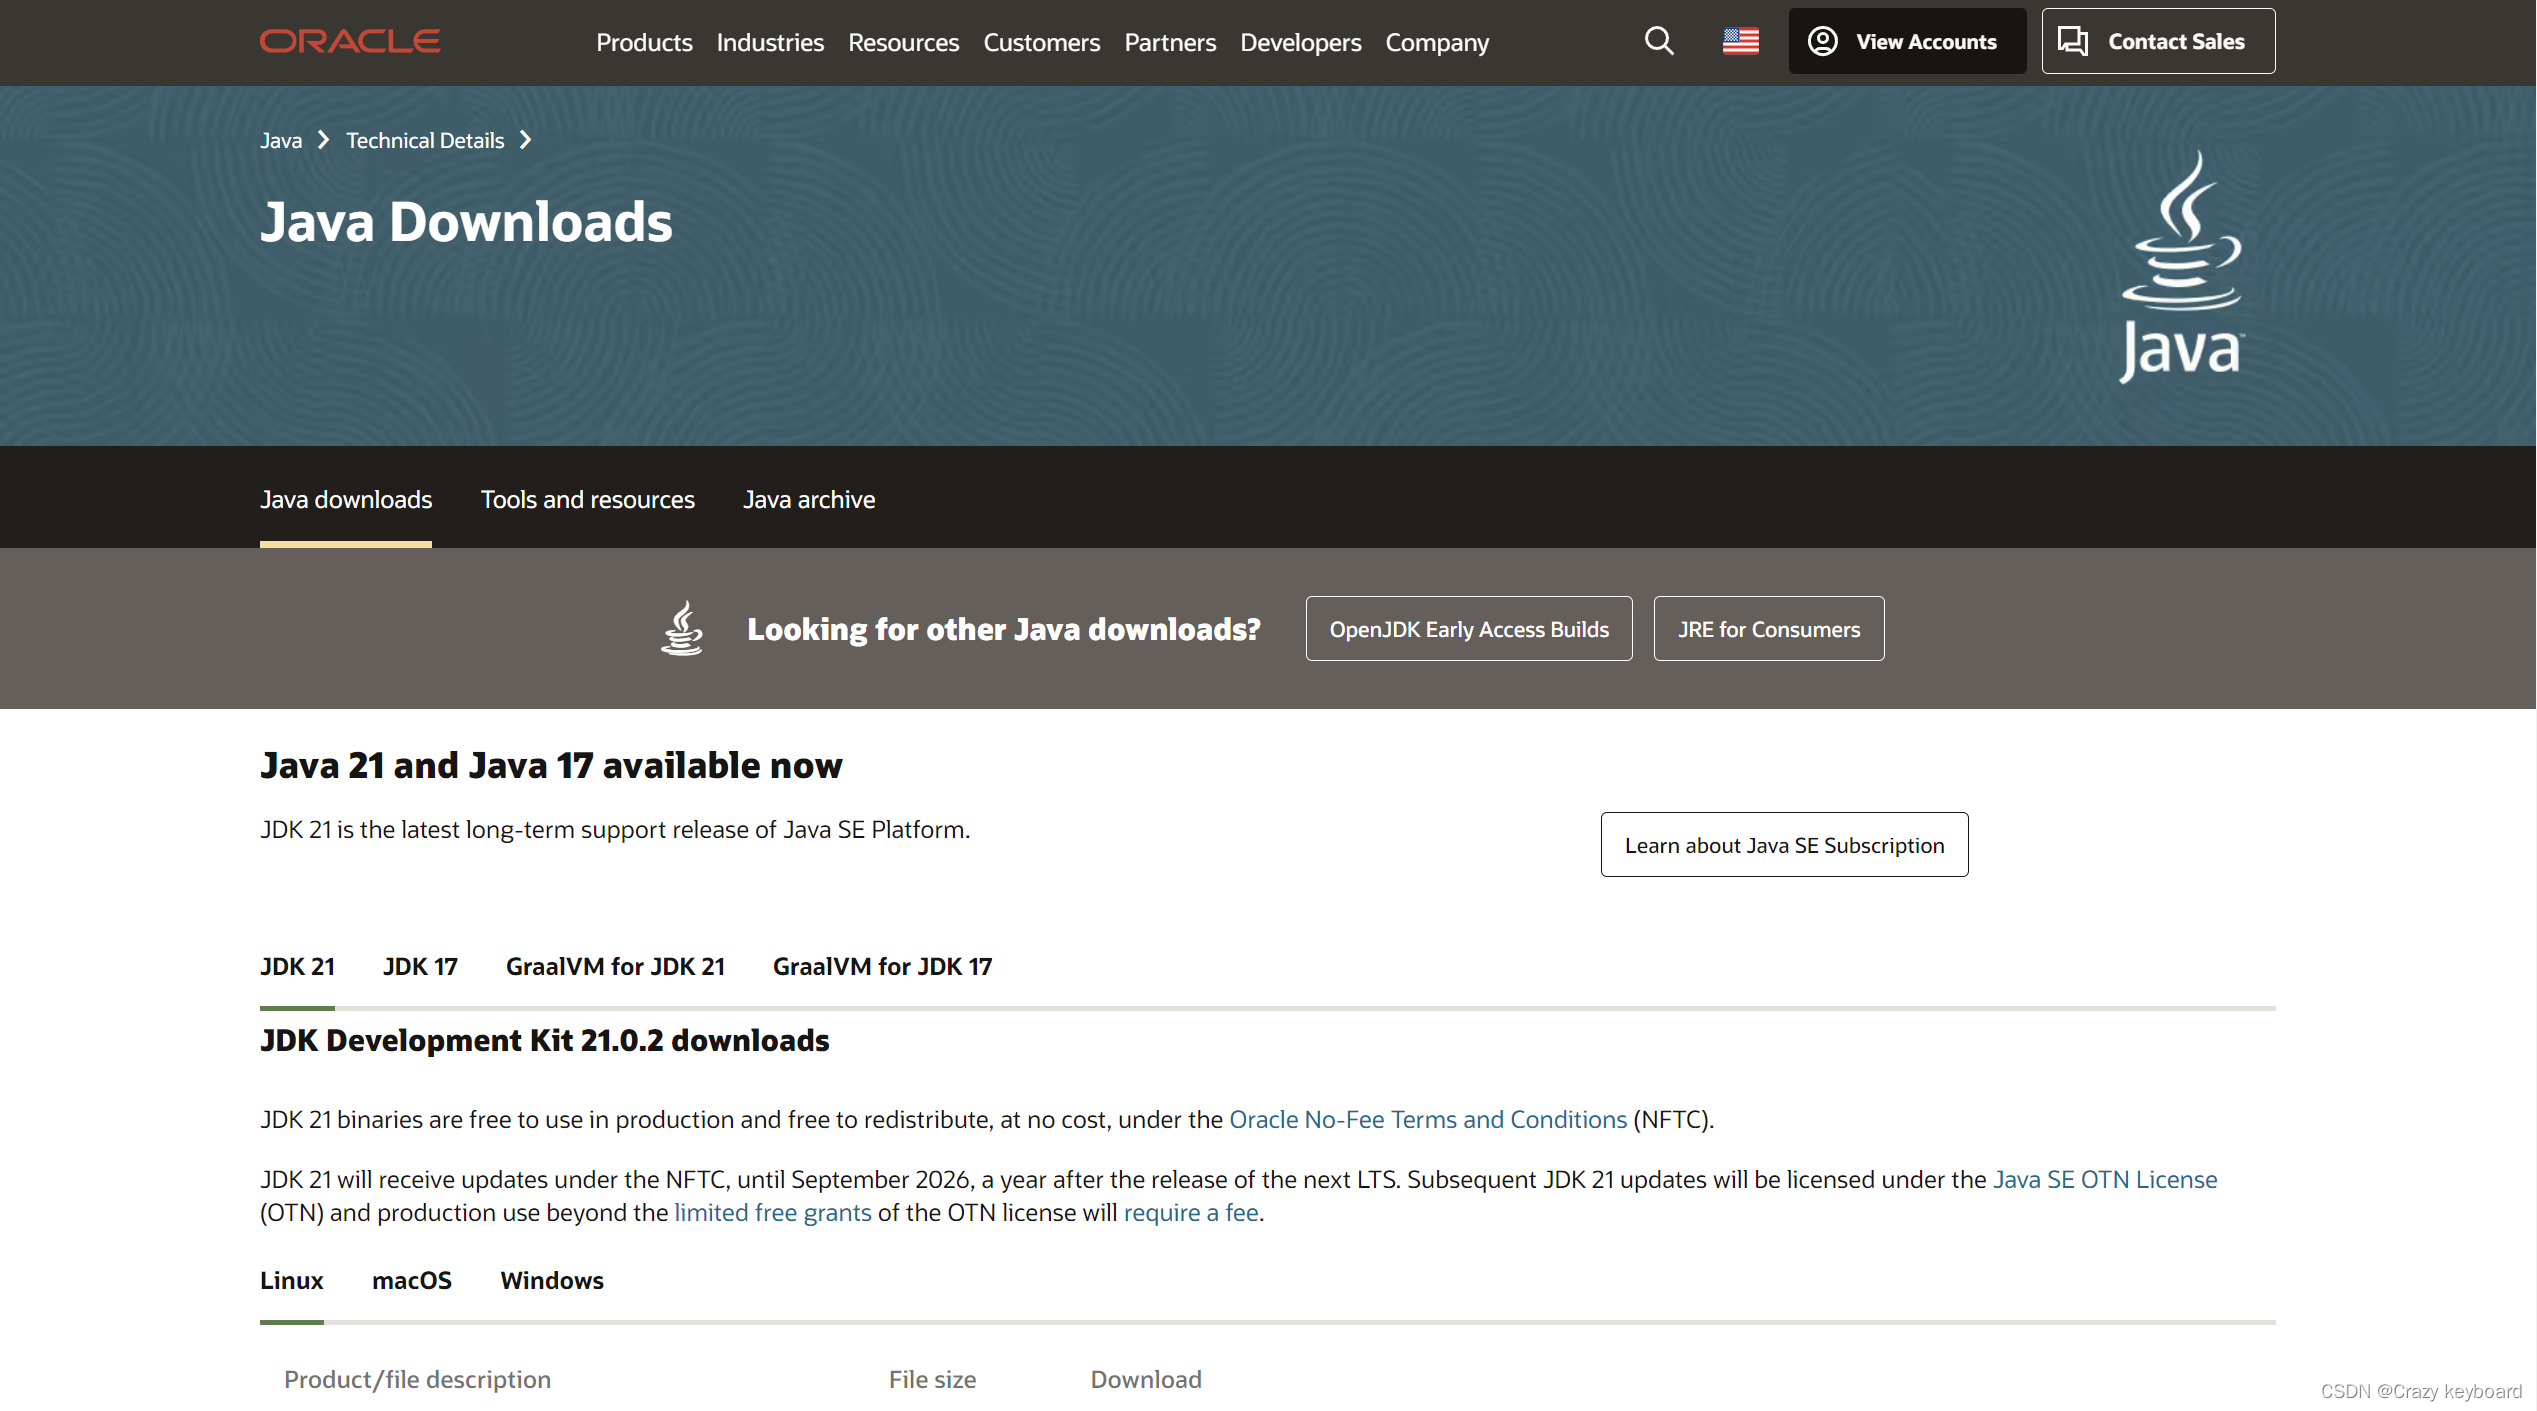
Task: Select the macOS platform tab
Action: (x=412, y=1280)
